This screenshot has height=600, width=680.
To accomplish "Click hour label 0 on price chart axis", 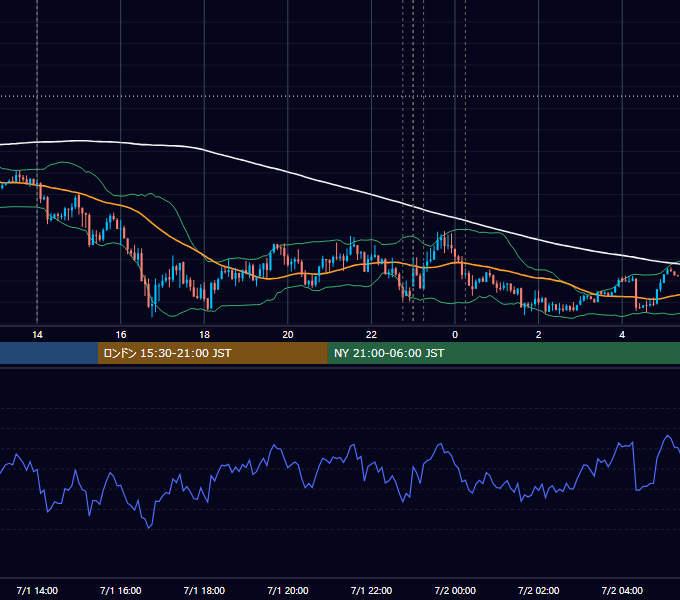I will pyautogui.click(x=455, y=335).
